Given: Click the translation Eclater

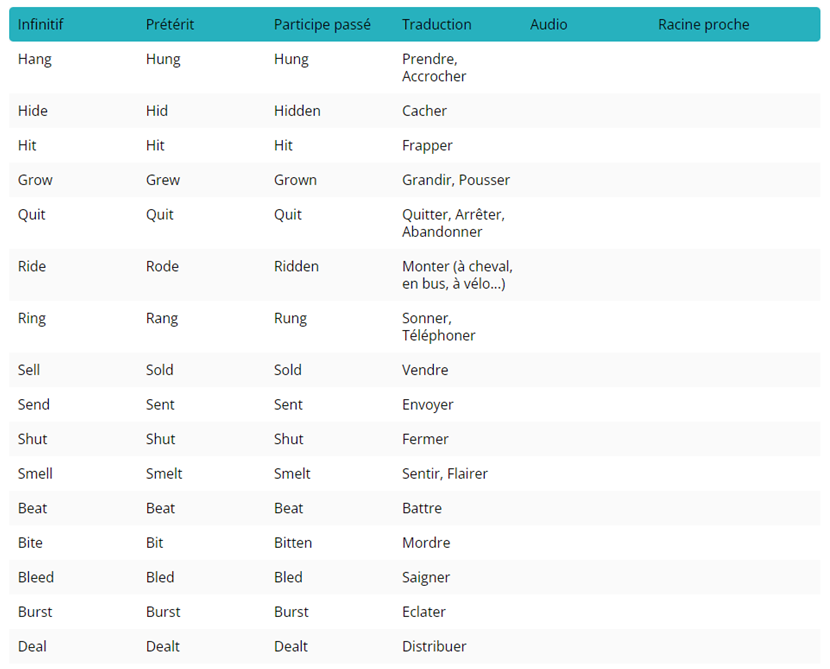Looking at the screenshot, I should 424,612.
